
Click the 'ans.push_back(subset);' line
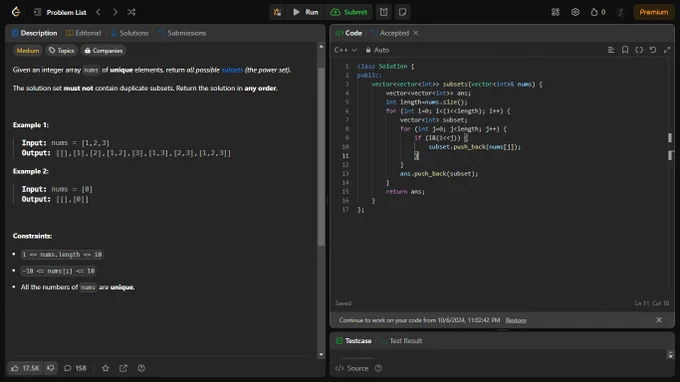point(438,173)
